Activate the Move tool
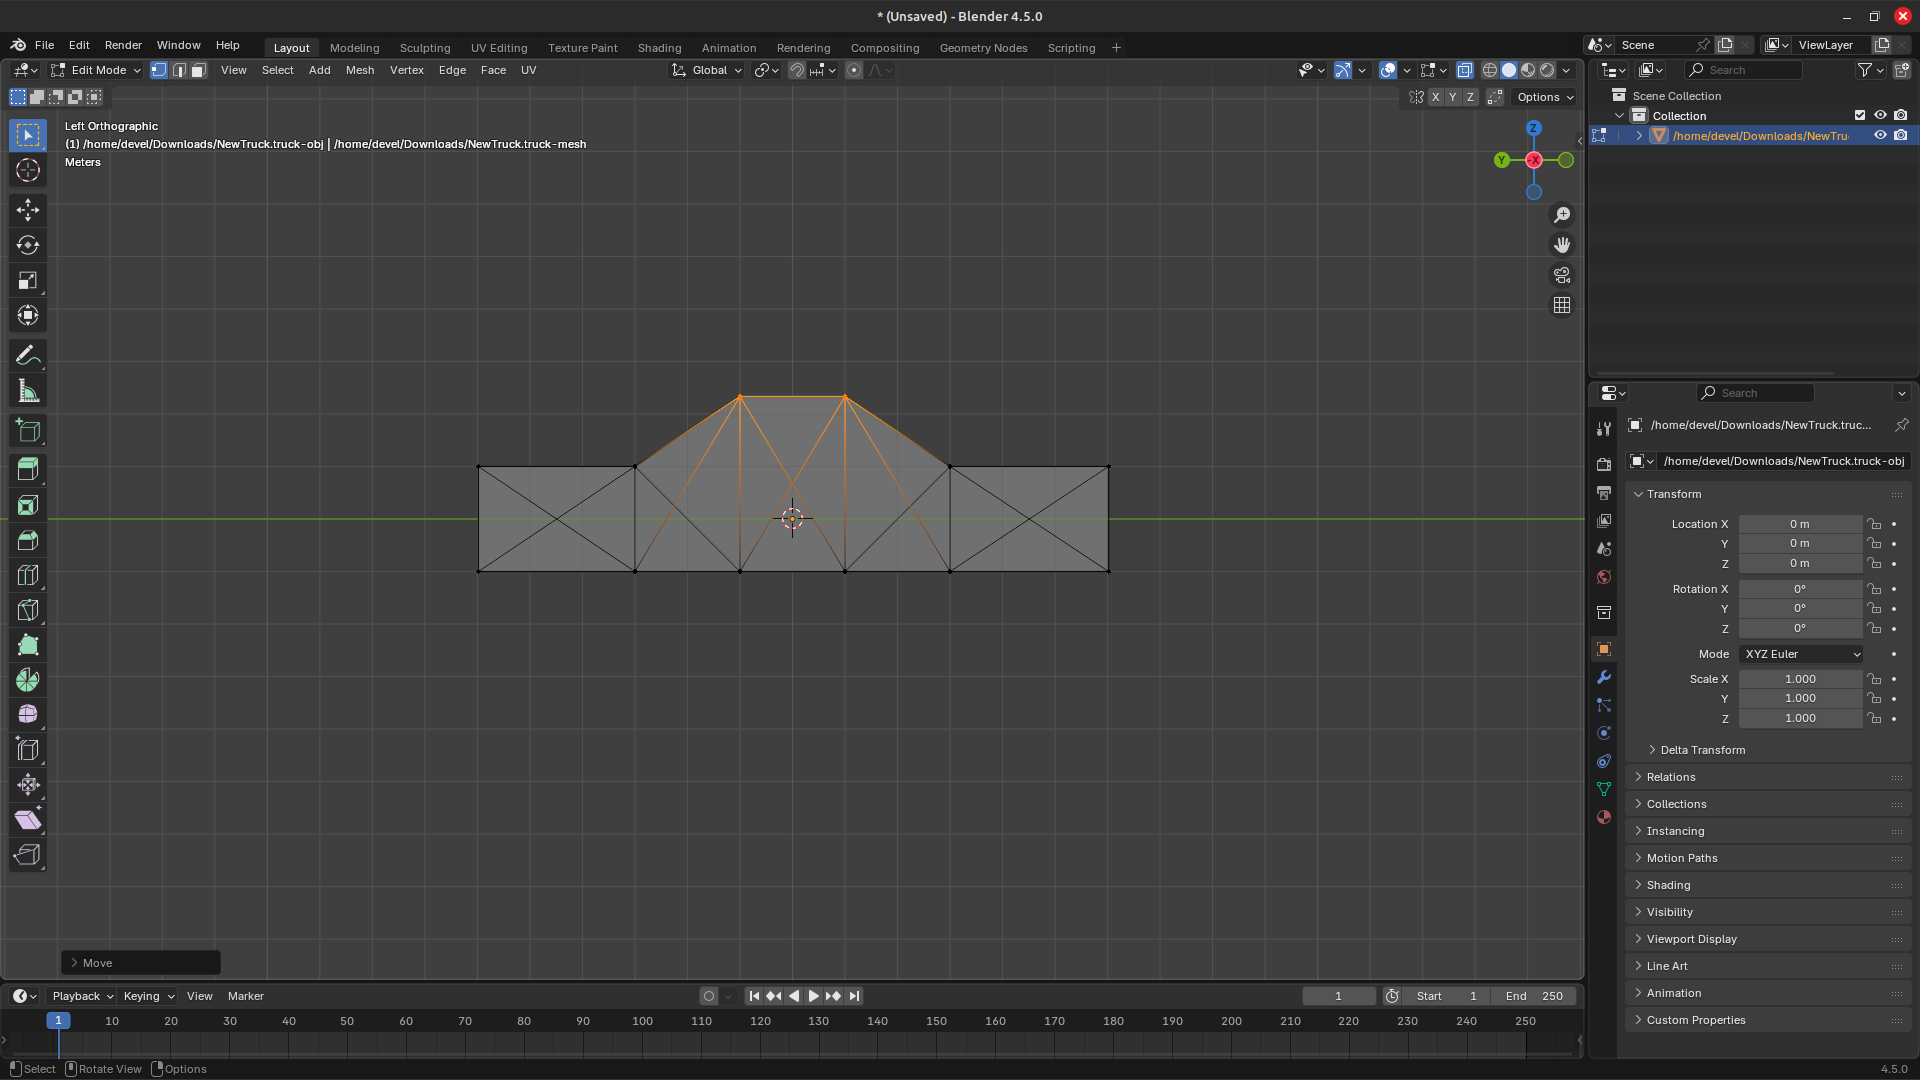 [28, 209]
